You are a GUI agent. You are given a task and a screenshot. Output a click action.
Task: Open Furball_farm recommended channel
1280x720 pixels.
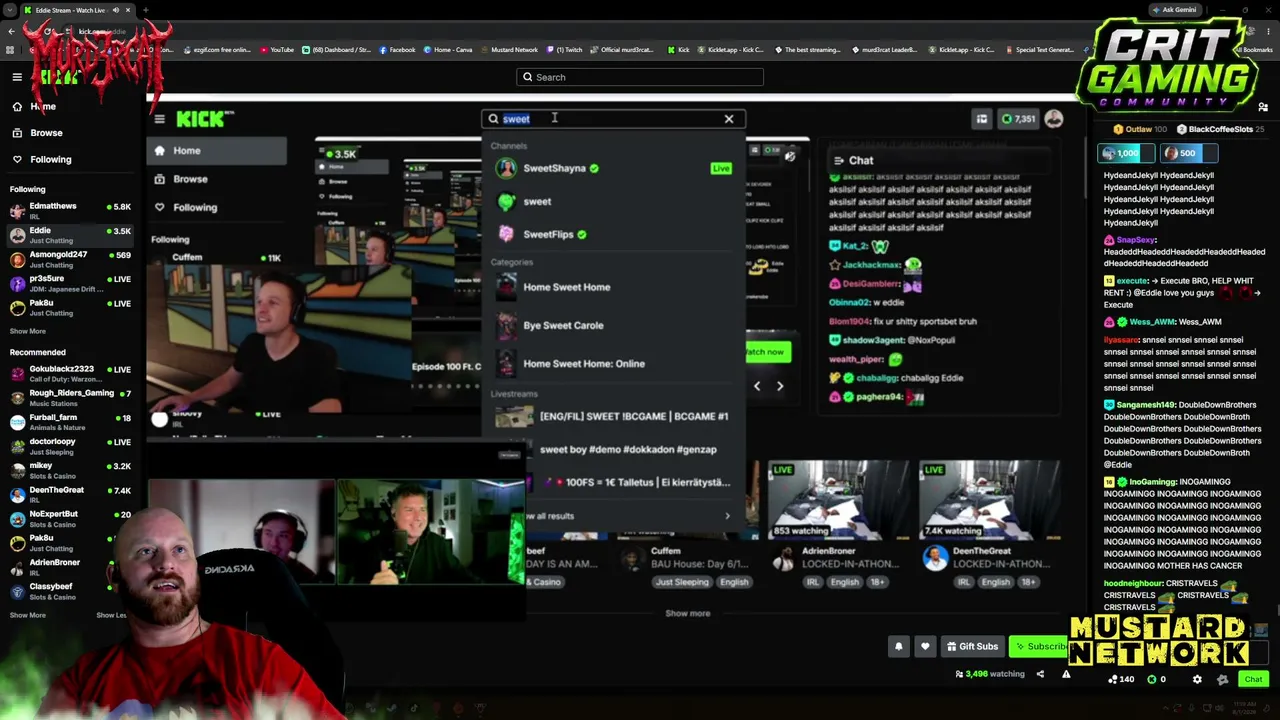pyautogui.click(x=70, y=422)
